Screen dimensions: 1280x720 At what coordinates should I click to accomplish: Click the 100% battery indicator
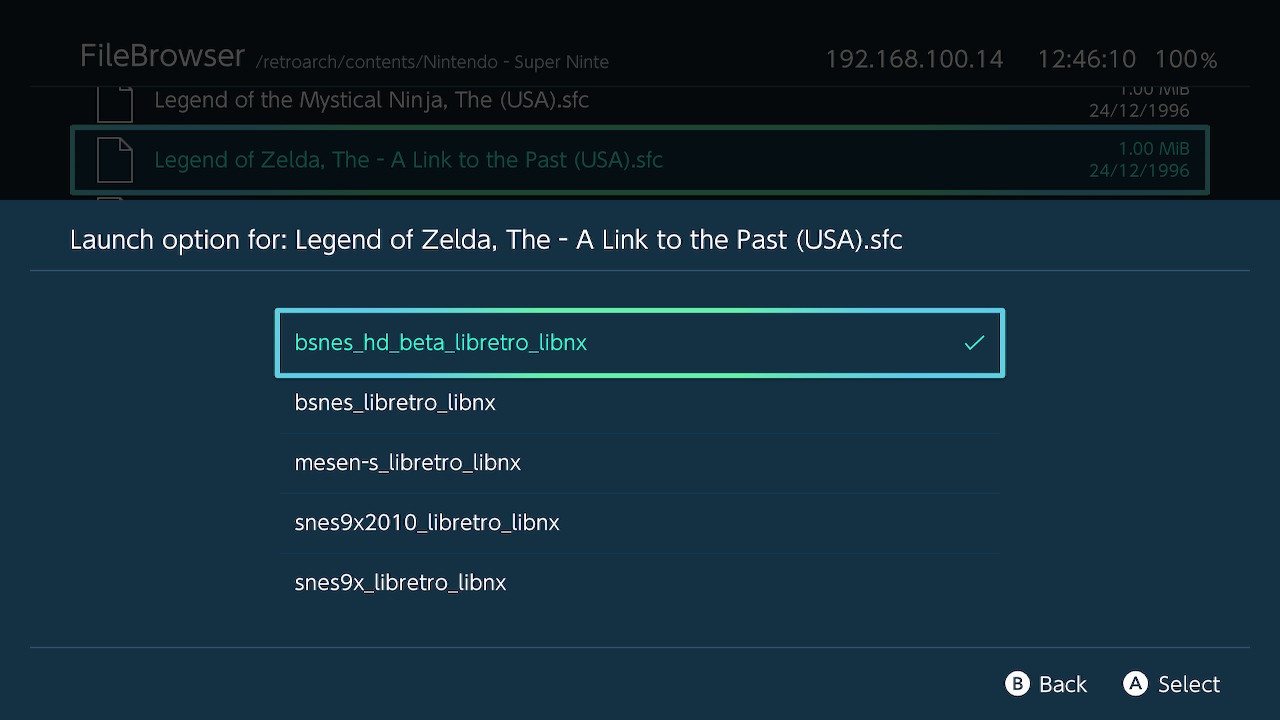1185,59
